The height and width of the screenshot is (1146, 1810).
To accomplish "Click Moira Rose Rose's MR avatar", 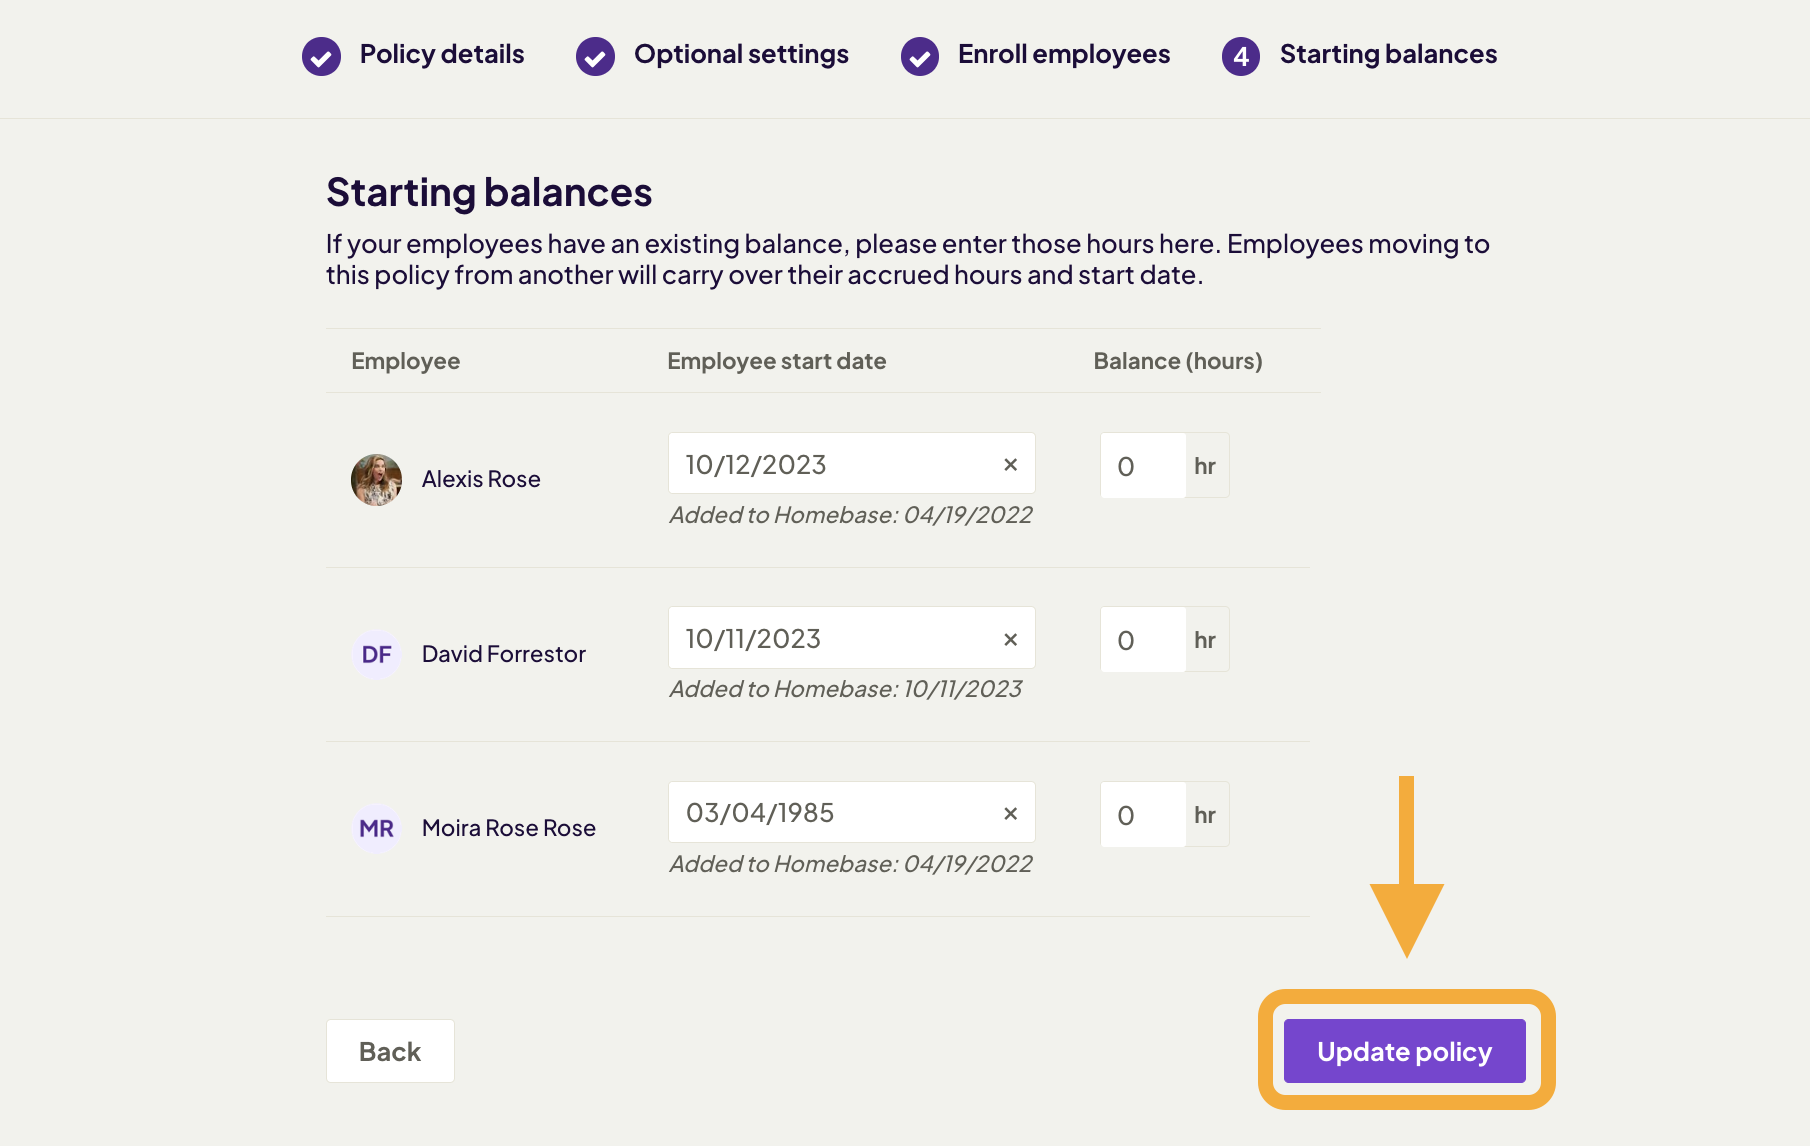I will tap(376, 828).
